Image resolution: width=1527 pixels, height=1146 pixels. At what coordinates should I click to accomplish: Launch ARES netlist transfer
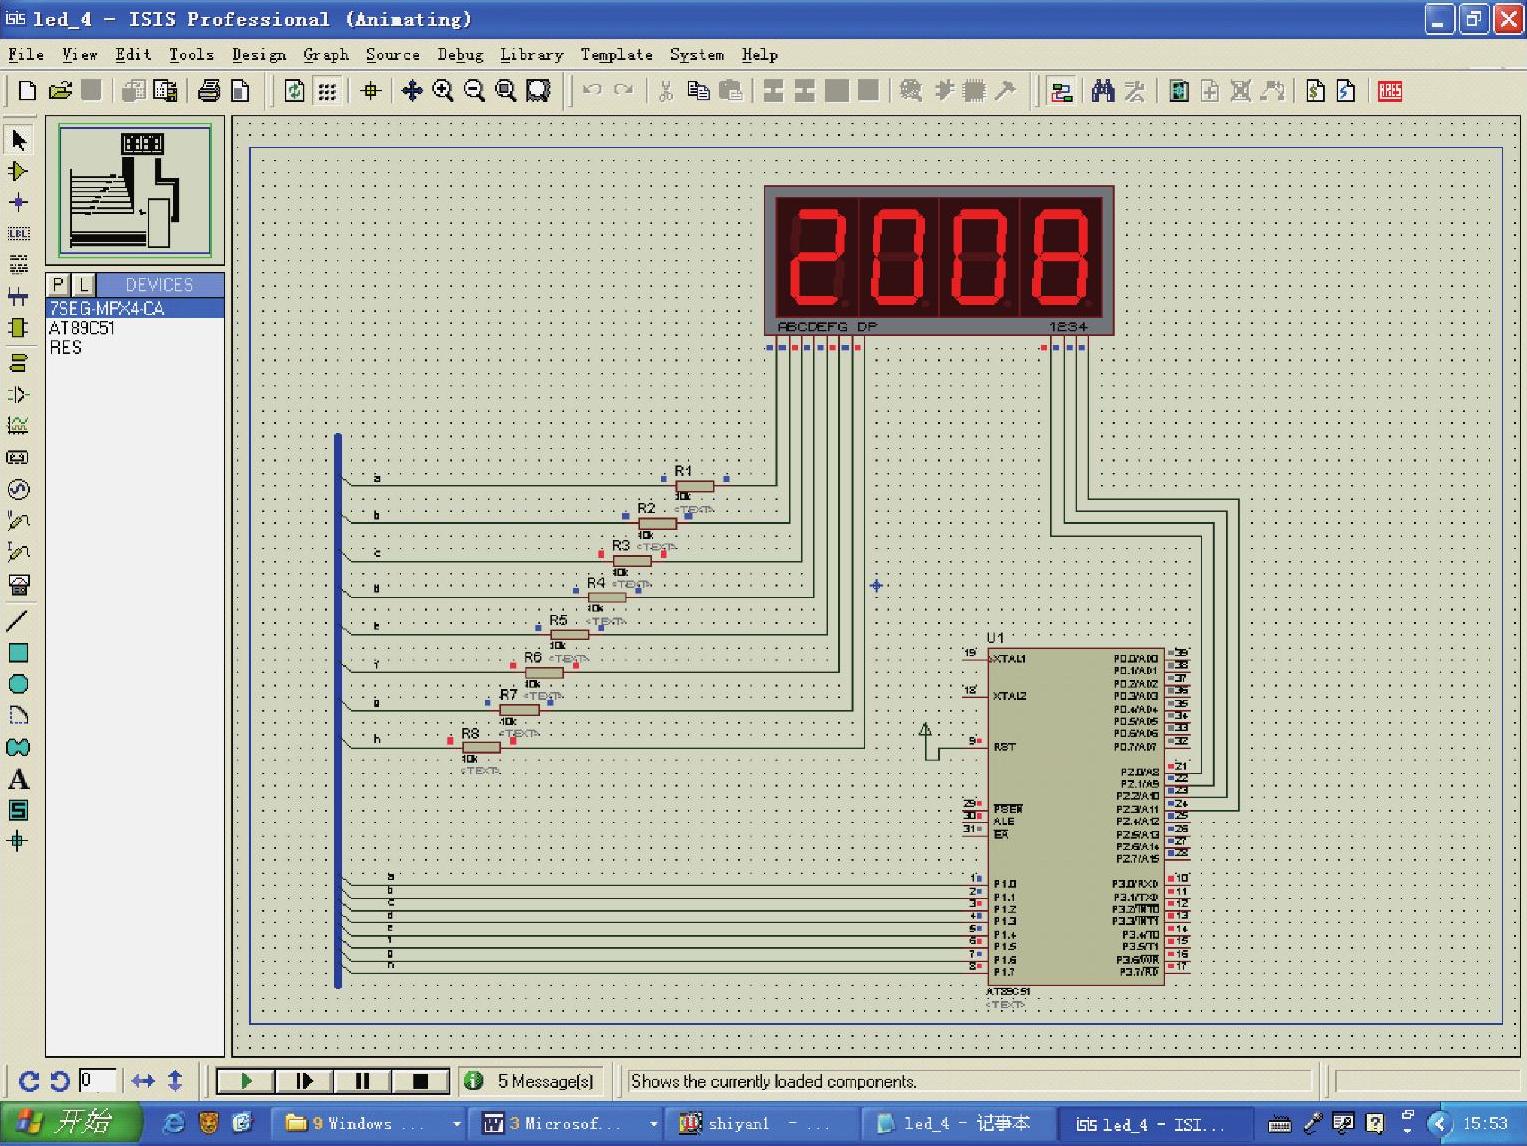click(x=1390, y=91)
